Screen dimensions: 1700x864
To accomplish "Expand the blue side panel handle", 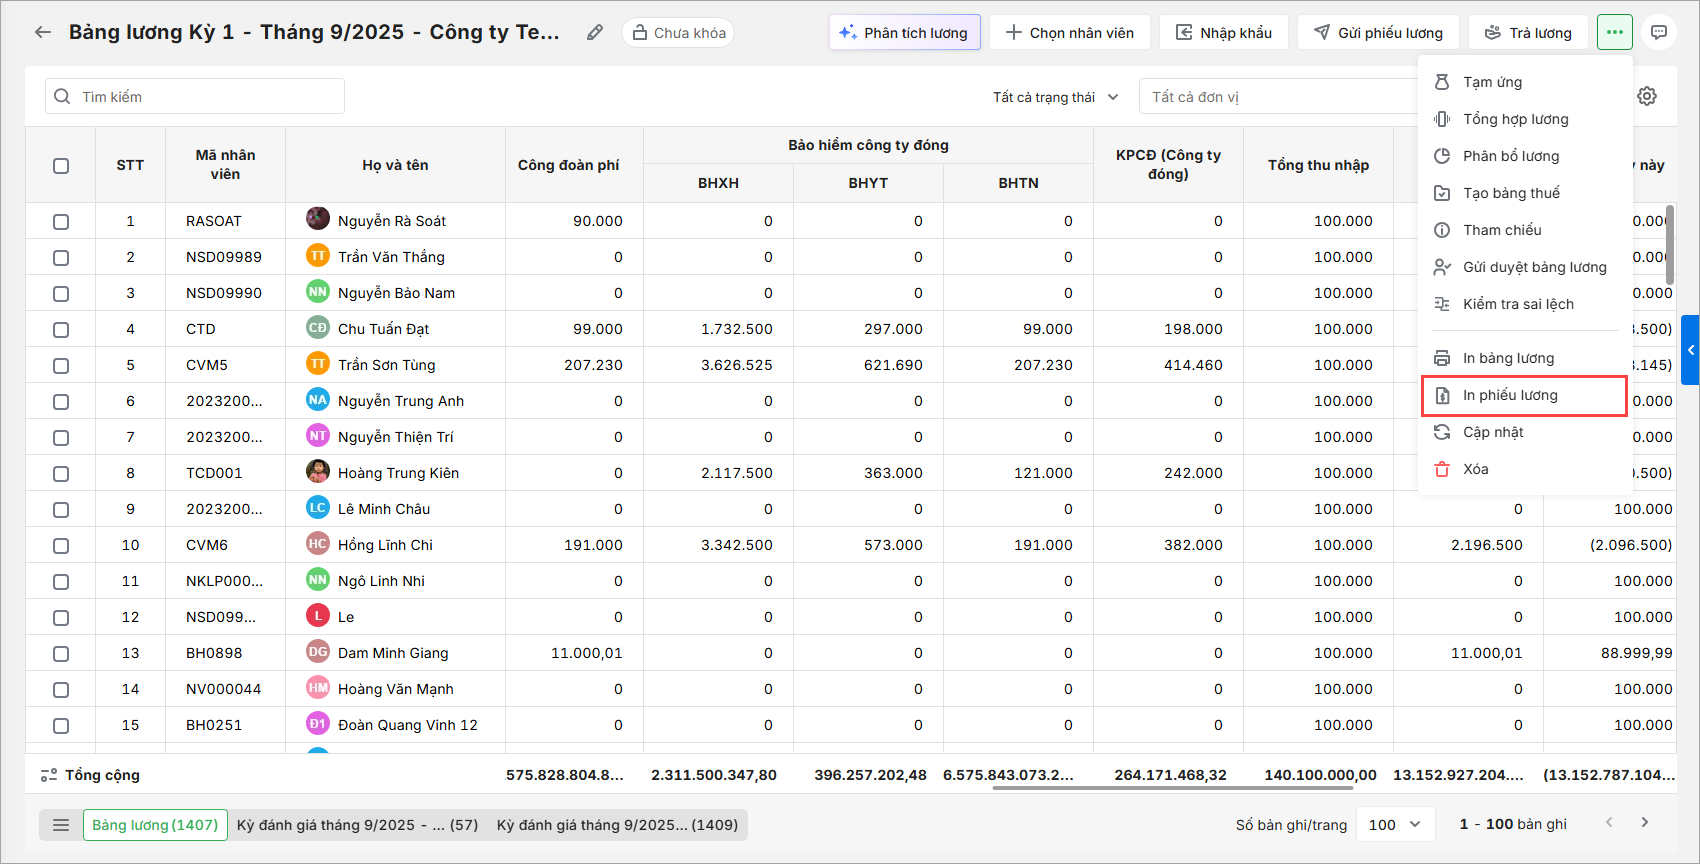I will pos(1690,350).
